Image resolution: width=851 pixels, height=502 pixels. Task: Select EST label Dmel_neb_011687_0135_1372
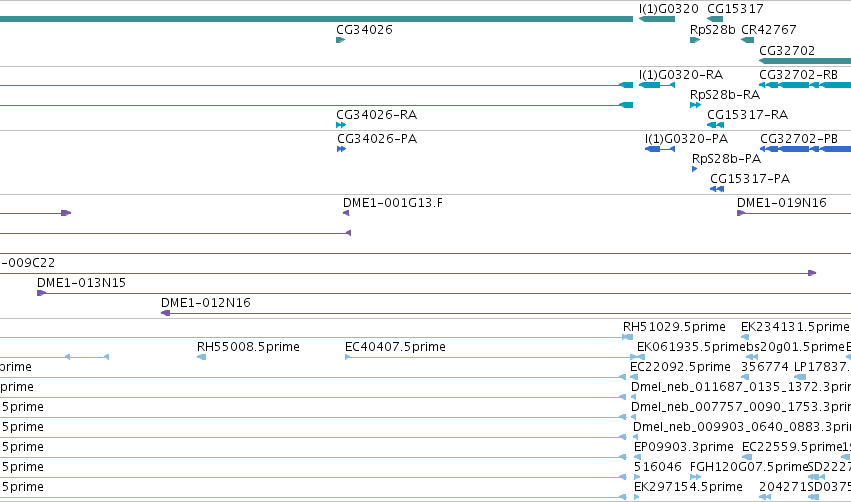click(741, 387)
